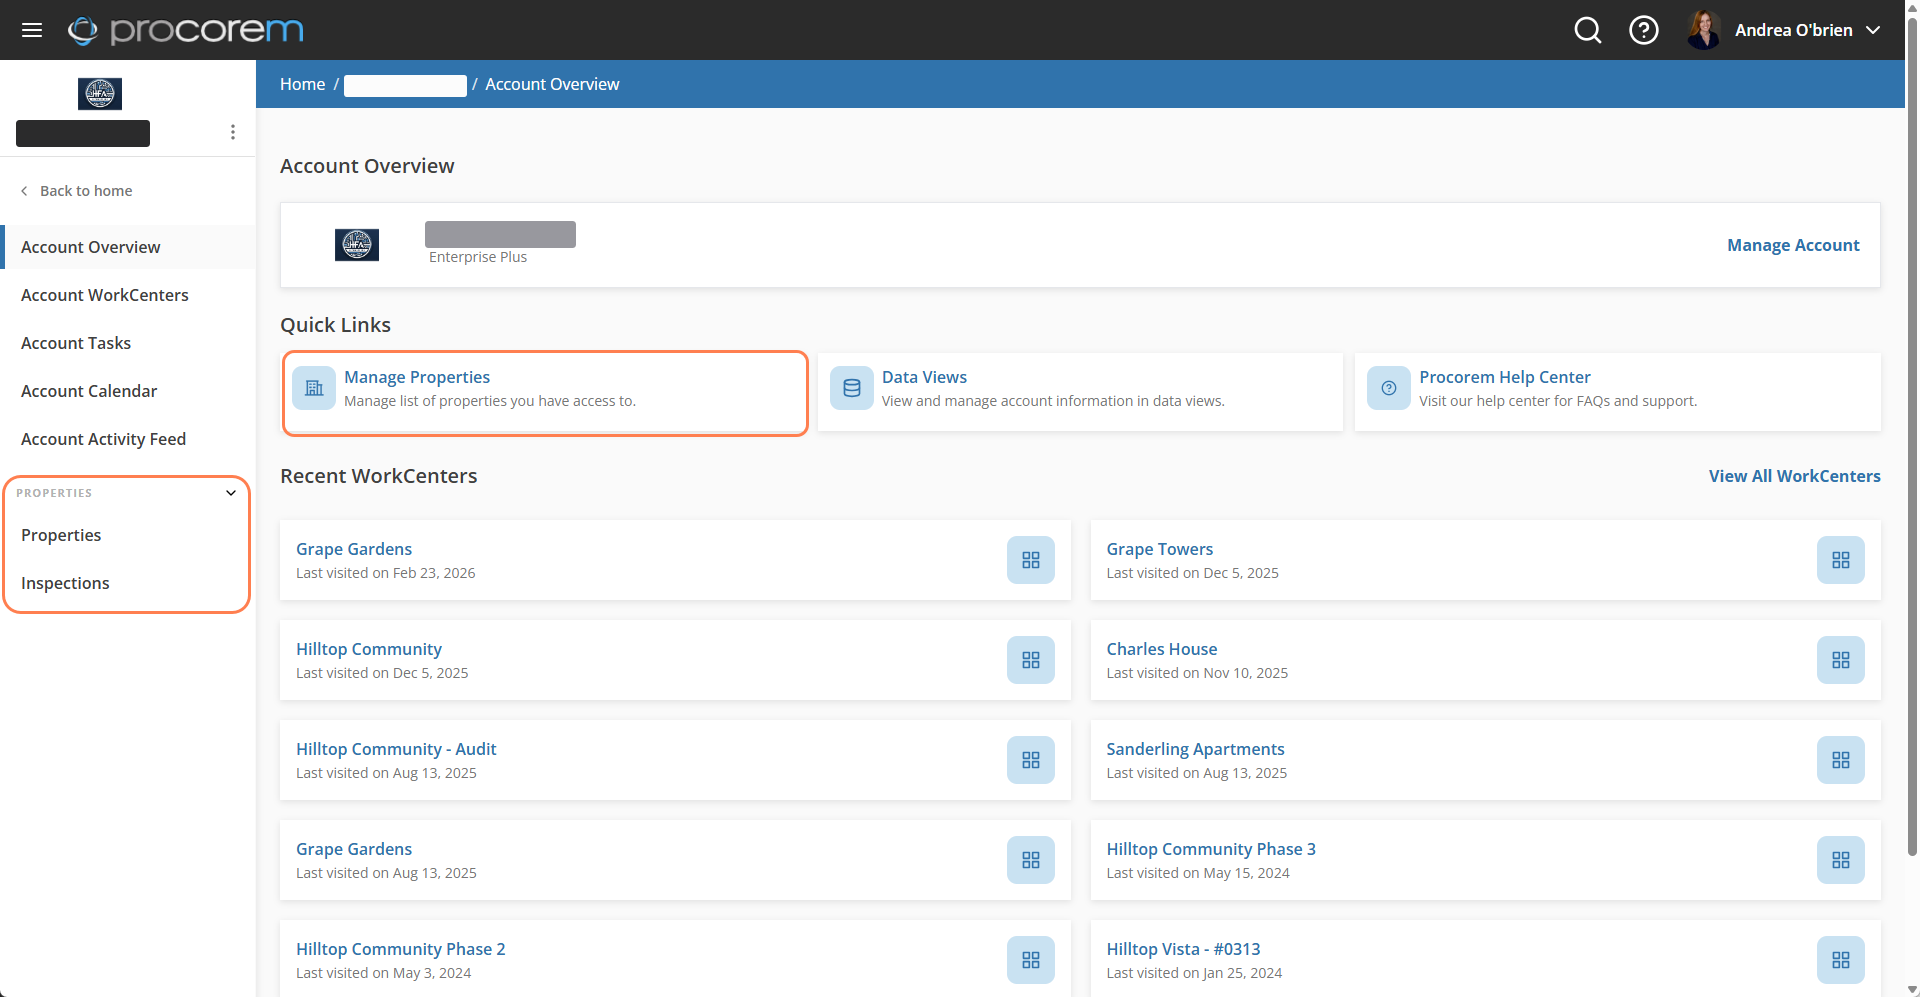Screen dimensions: 1920x997
Task: Open the help question mark icon
Action: point(1643,30)
